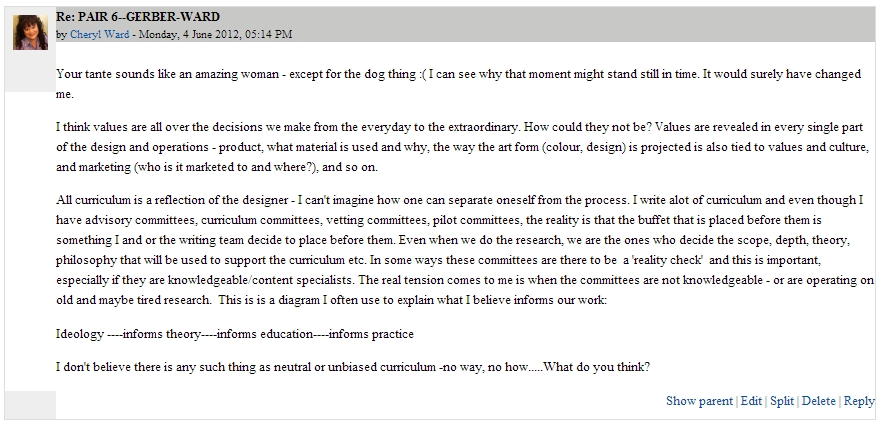This screenshot has height=424, width=884.
Task: Click Cheryl Ward's profile picture
Action: pyautogui.click(x=30, y=33)
